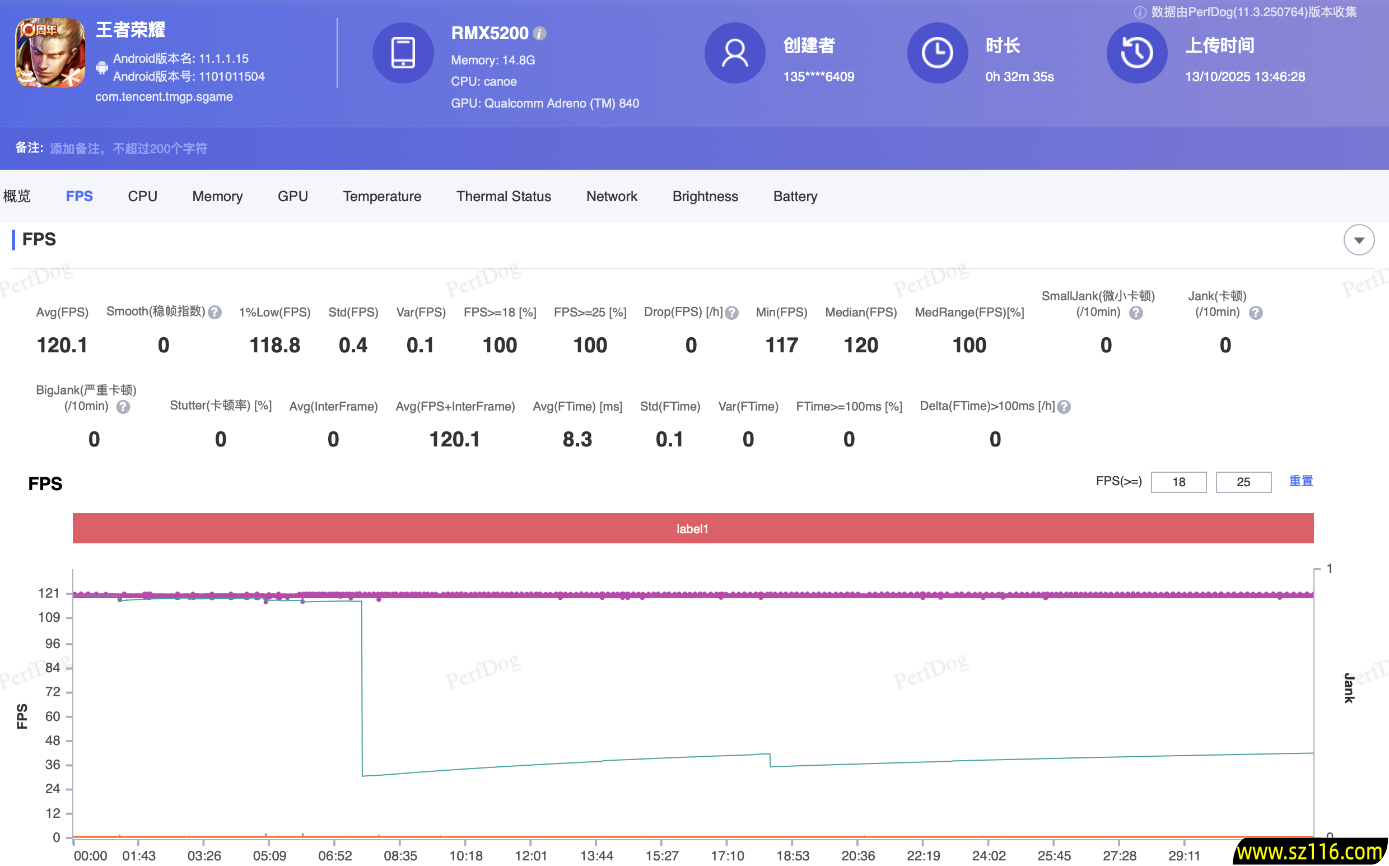This screenshot has height=866, width=1389.
Task: Click the 备注 notes input field
Action: click(x=130, y=148)
